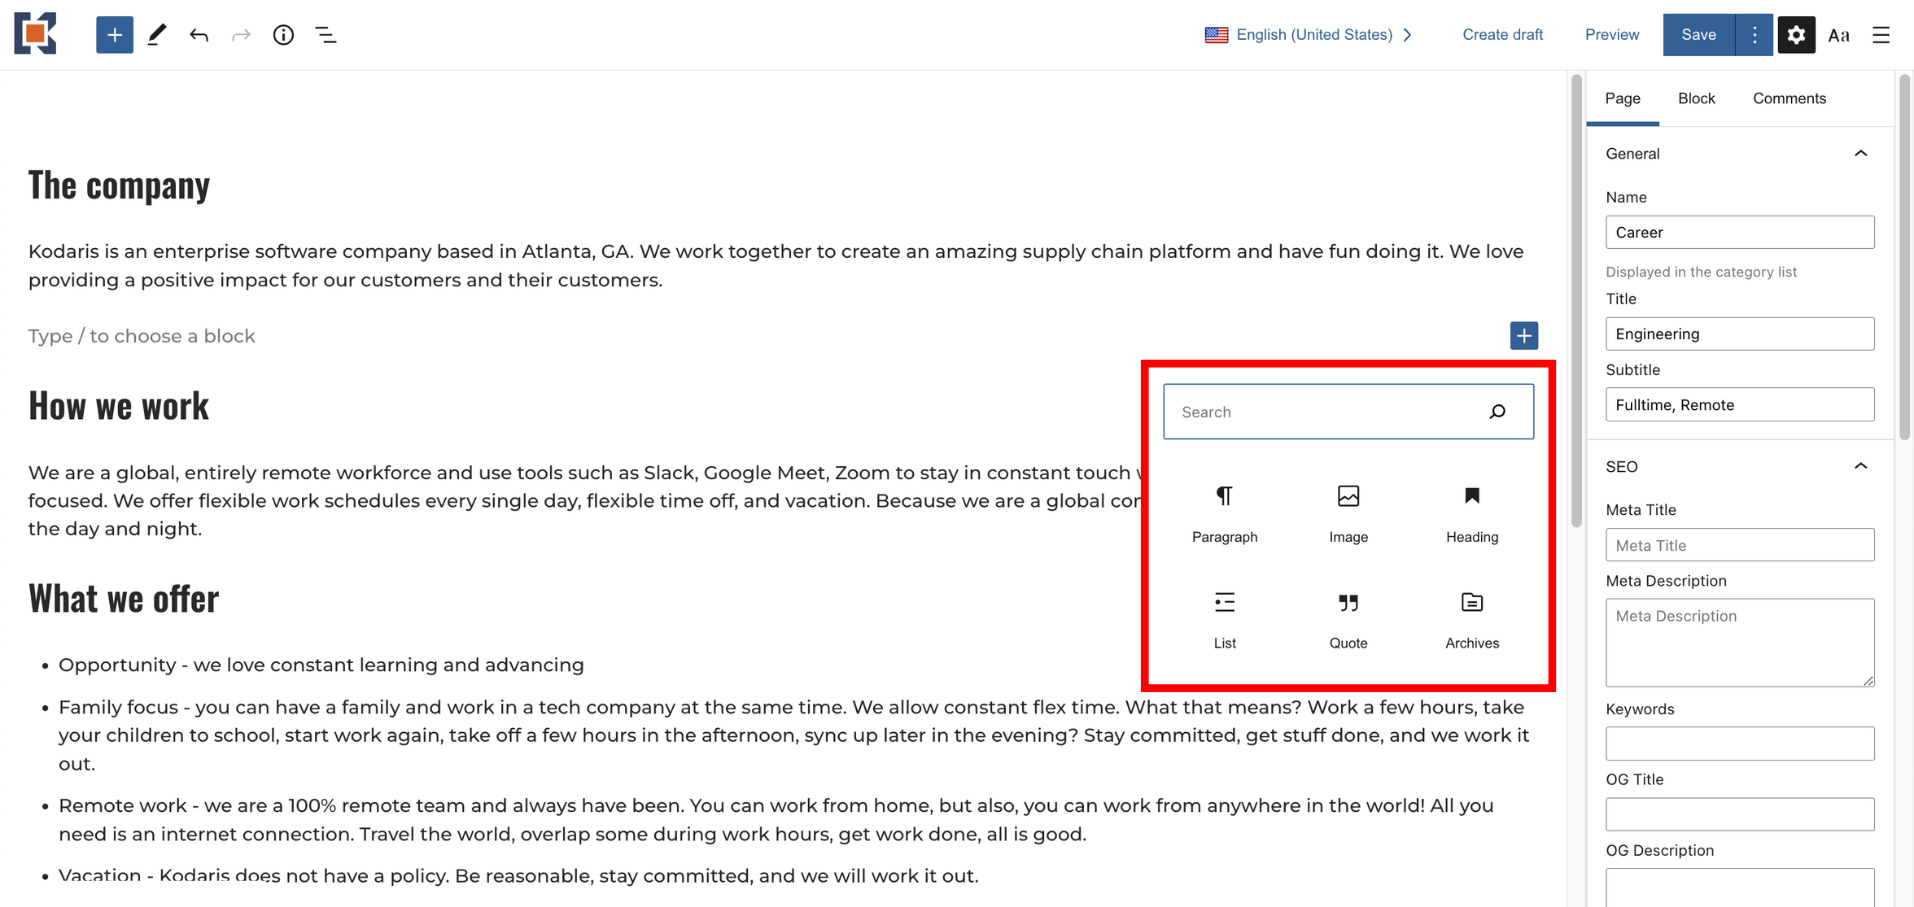1914x907 pixels.
Task: Focus the Meta Description textarea
Action: 1739,642
